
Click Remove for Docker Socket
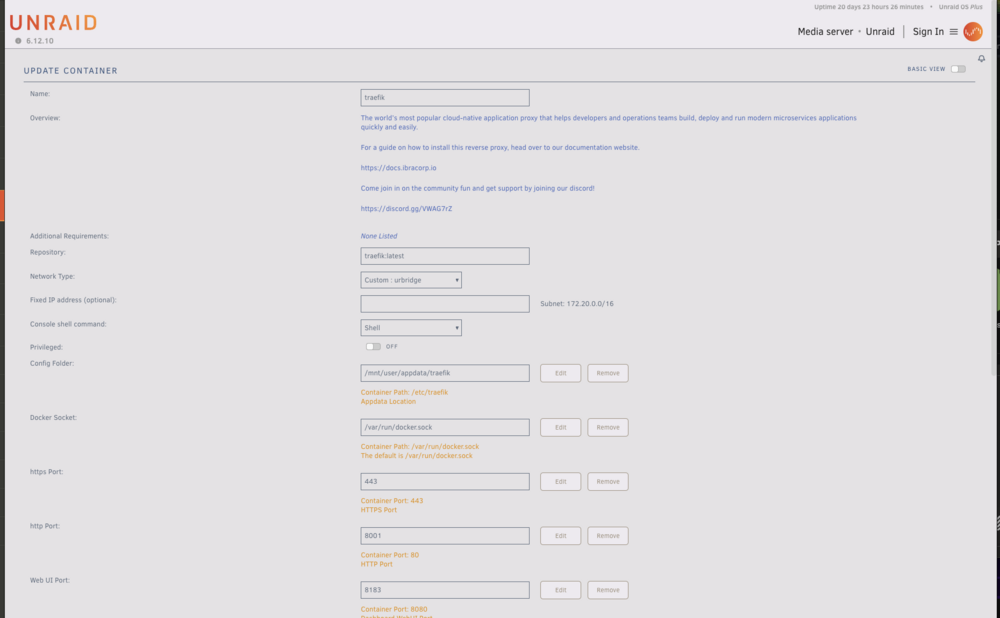click(x=608, y=427)
